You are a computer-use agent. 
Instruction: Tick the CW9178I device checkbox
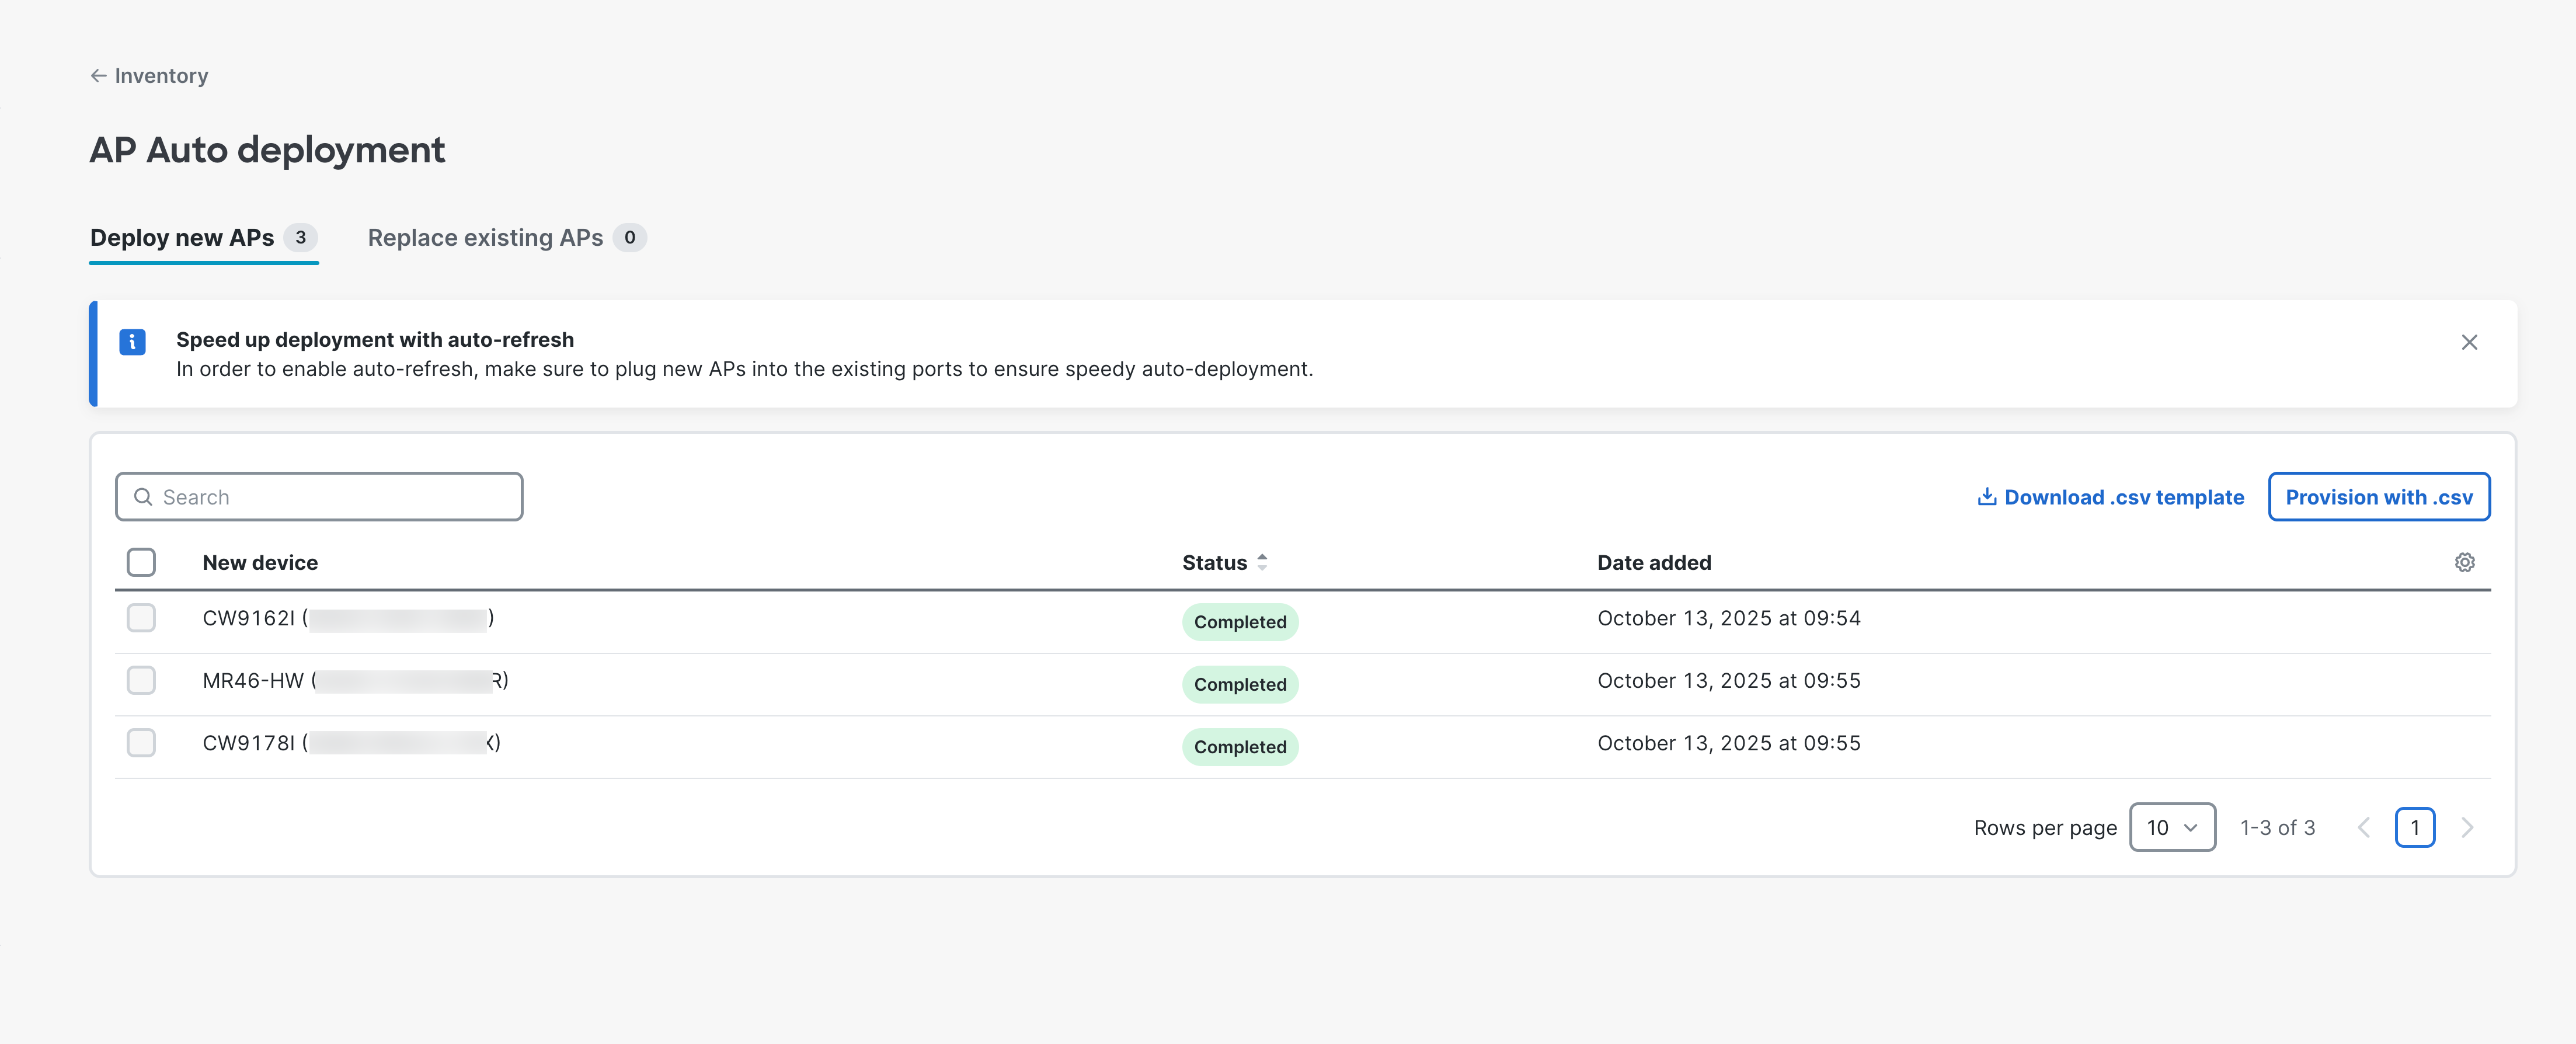click(x=141, y=743)
